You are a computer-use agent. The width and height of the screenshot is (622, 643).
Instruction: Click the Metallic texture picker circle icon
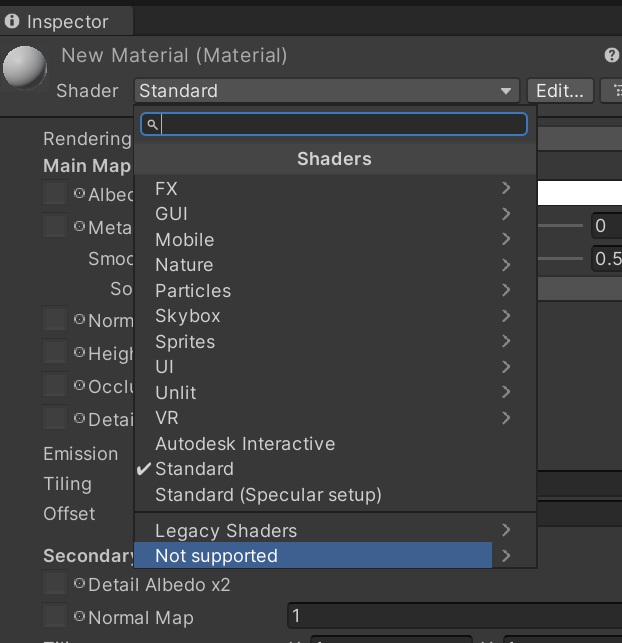(x=79, y=226)
